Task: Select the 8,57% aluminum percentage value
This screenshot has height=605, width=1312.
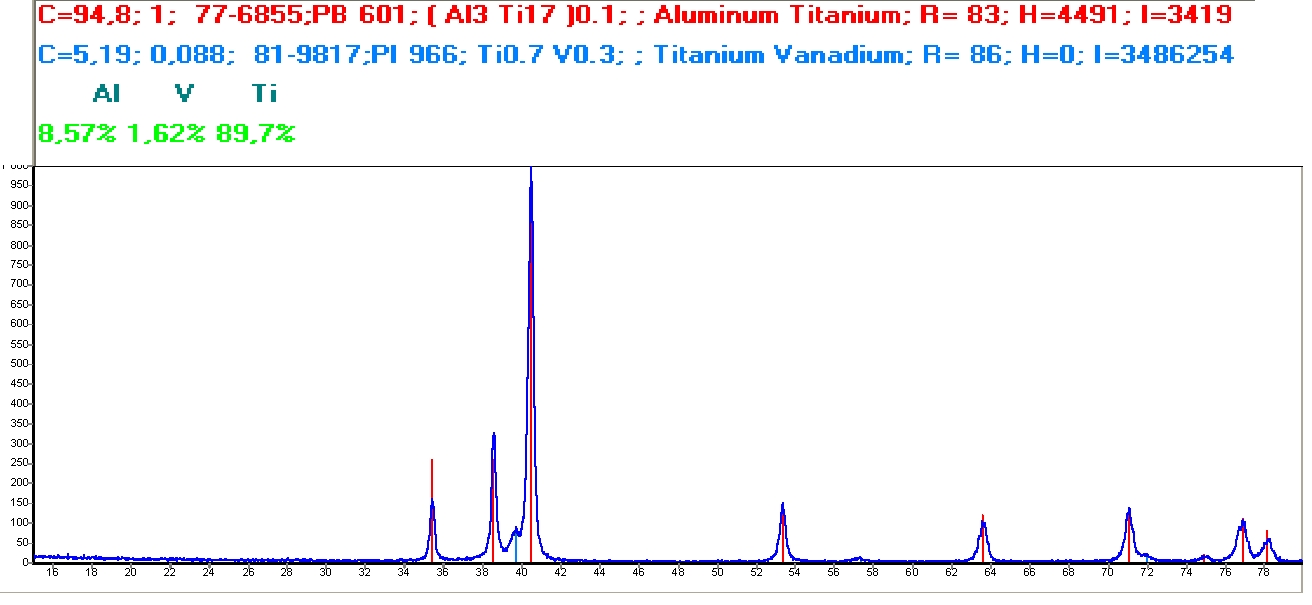Action: coord(78,133)
